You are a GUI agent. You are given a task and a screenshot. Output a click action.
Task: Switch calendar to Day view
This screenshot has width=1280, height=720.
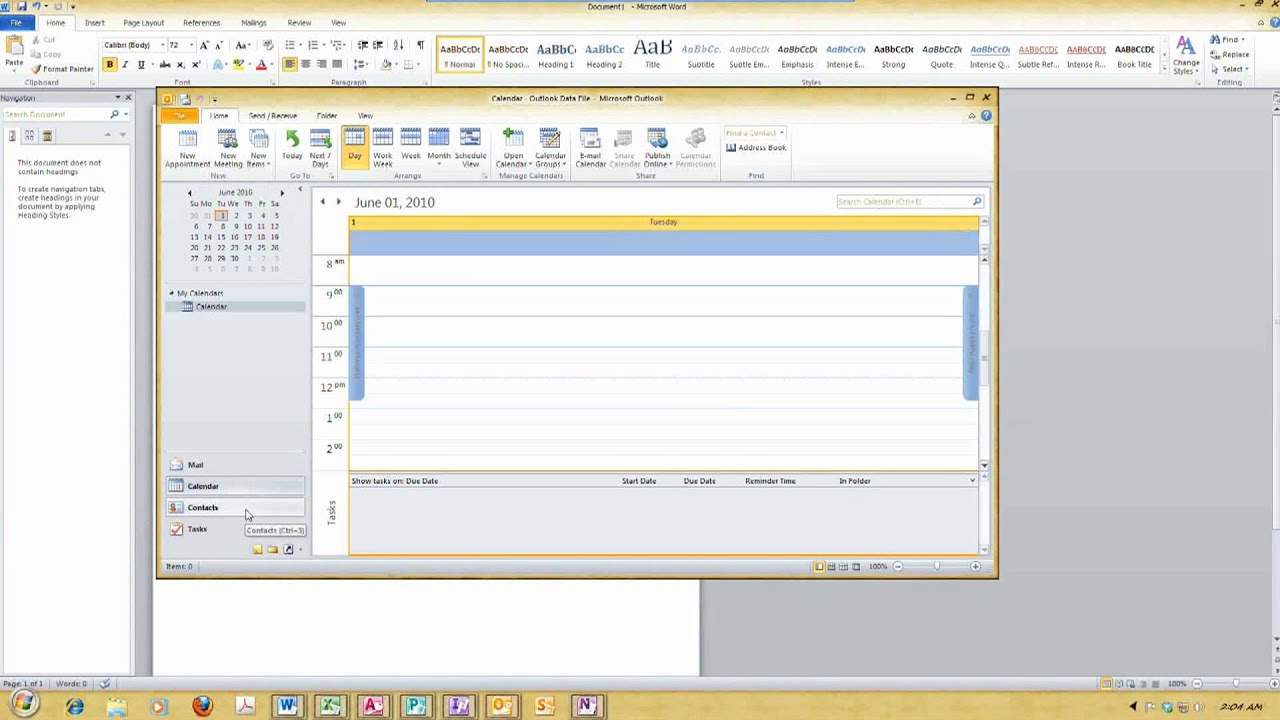click(354, 146)
